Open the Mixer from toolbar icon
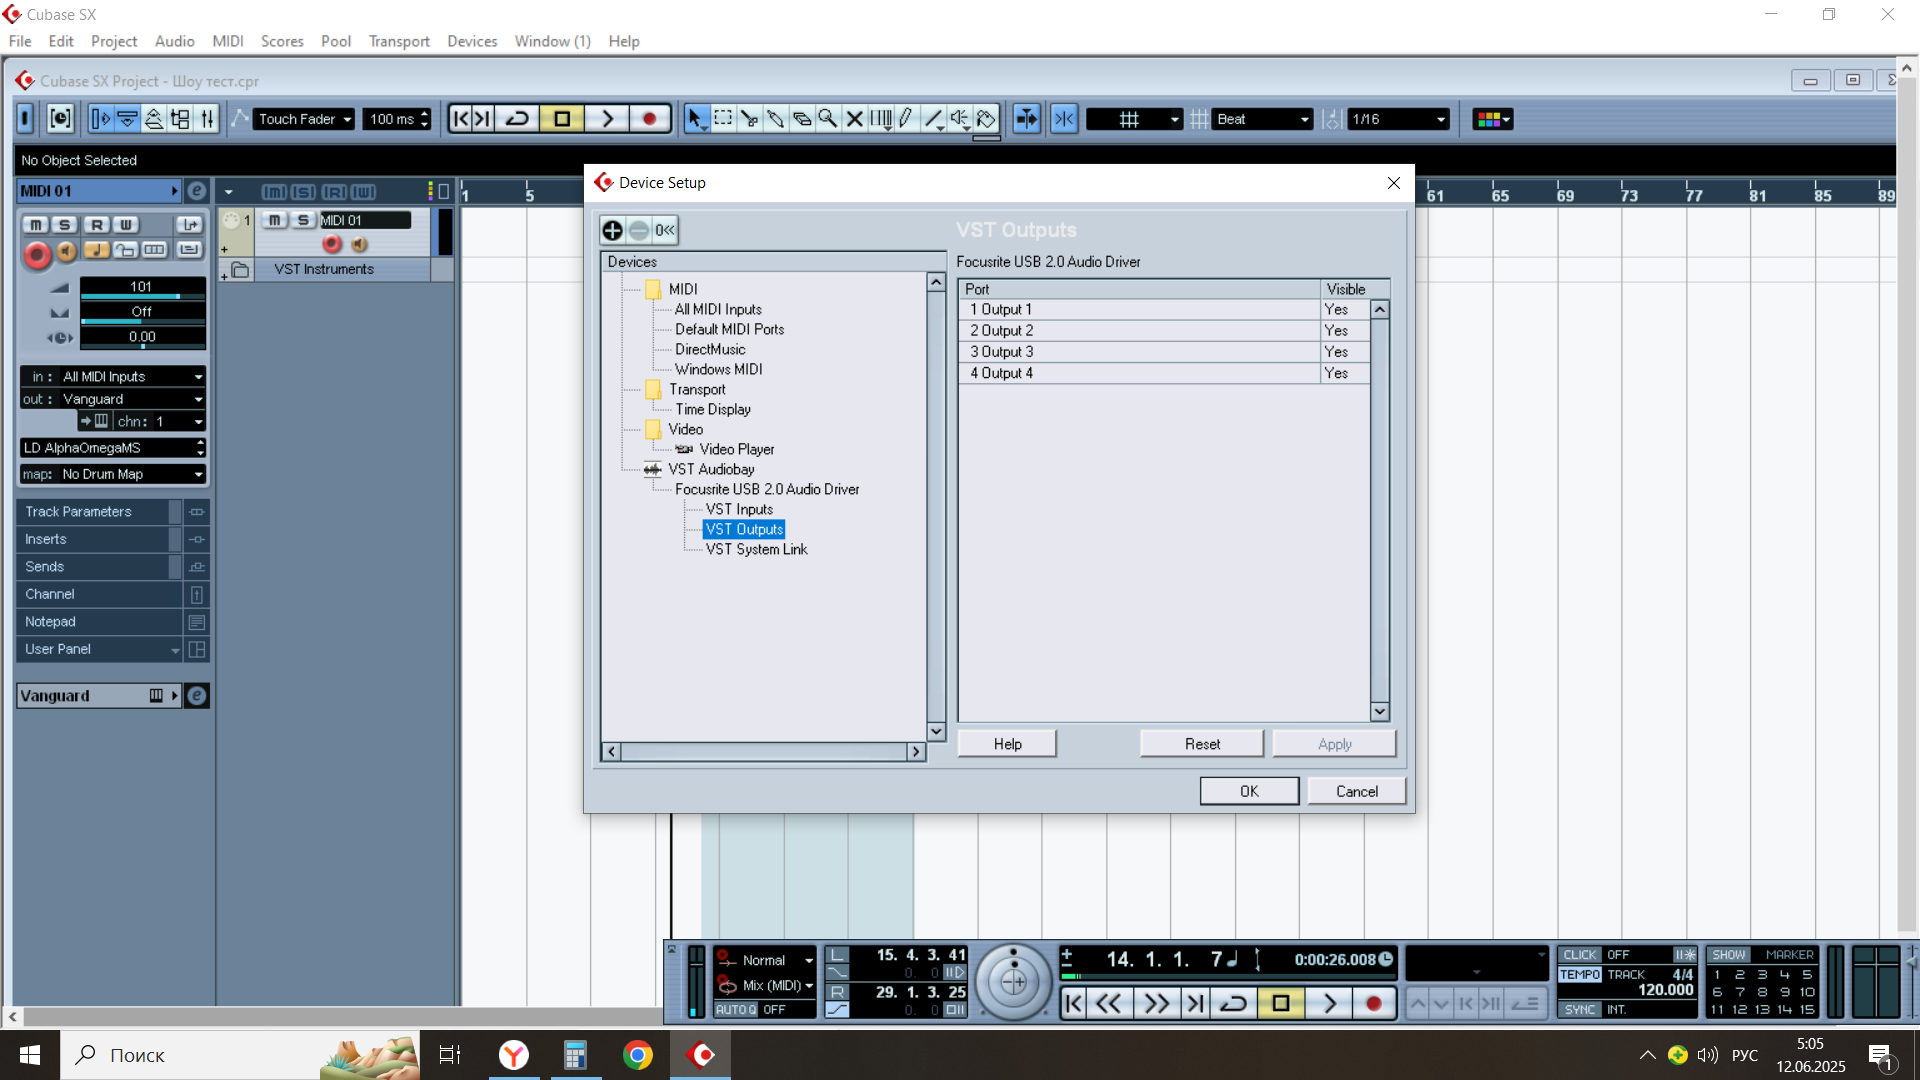Image resolution: width=1920 pixels, height=1080 pixels. tap(207, 119)
